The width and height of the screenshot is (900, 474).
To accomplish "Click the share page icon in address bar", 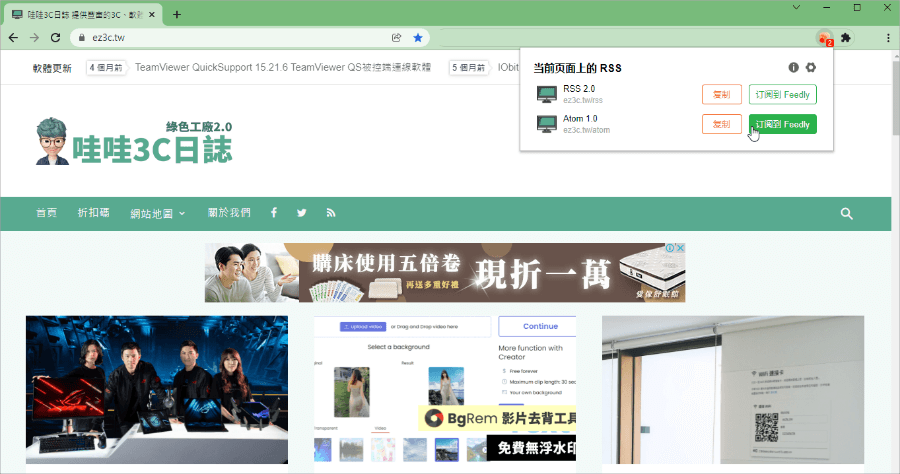I will click(396, 37).
